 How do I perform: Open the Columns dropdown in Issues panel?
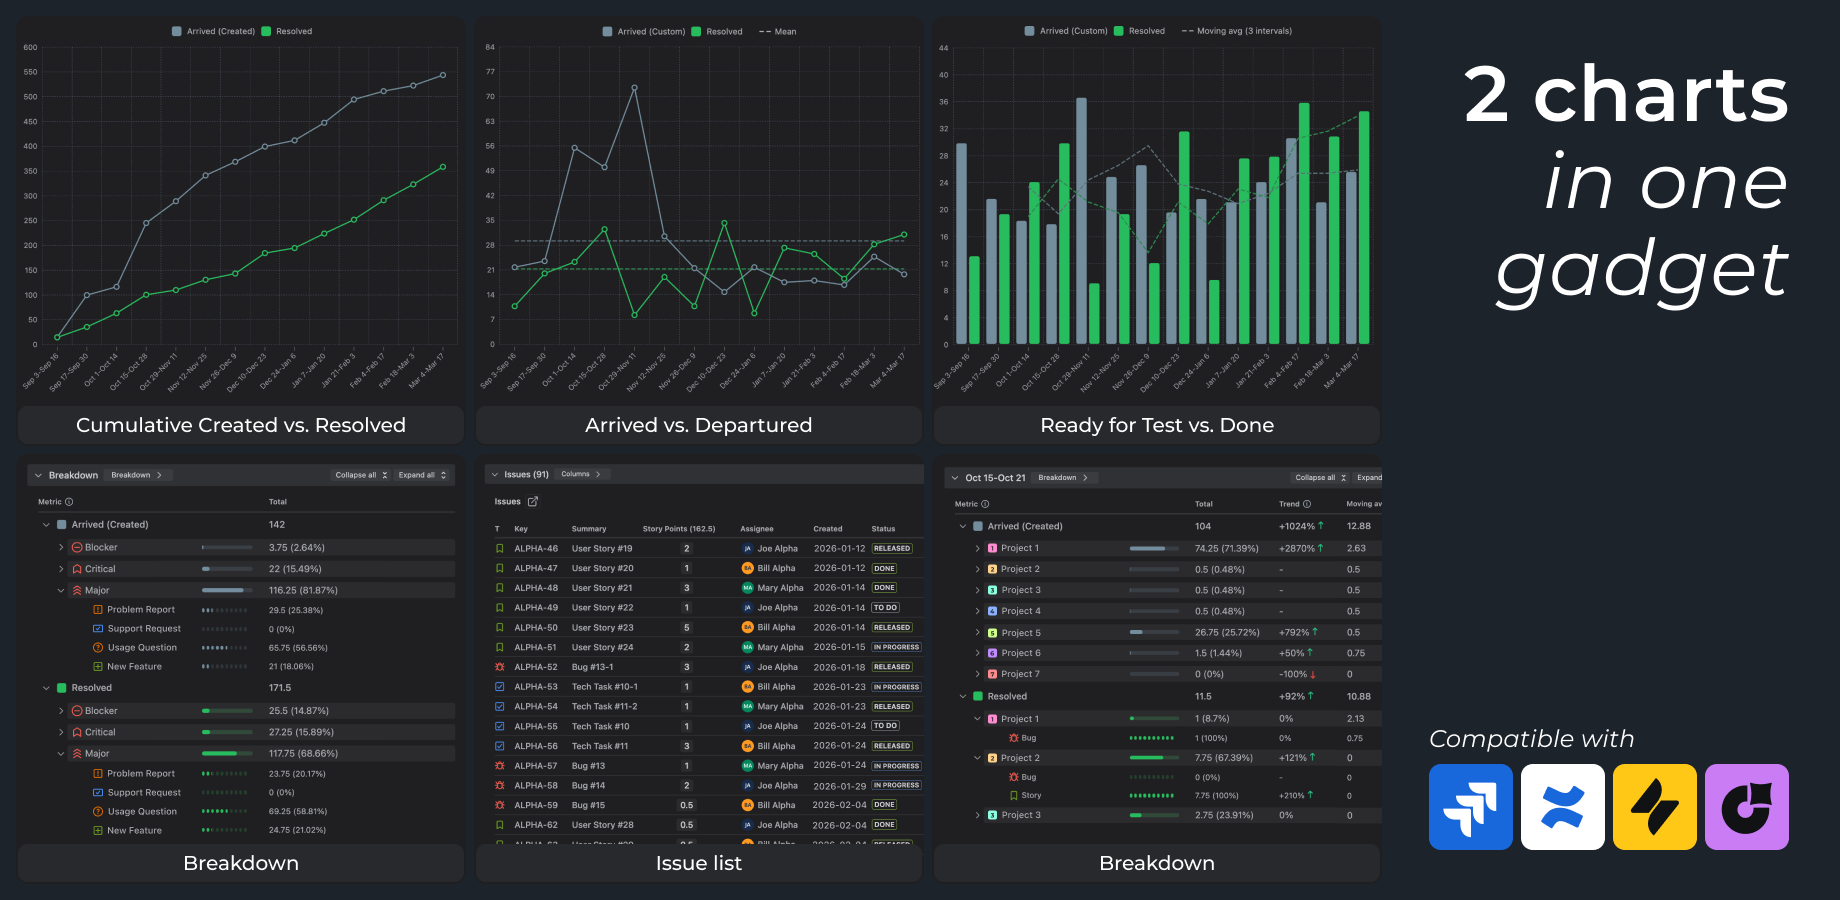pyautogui.click(x=581, y=474)
